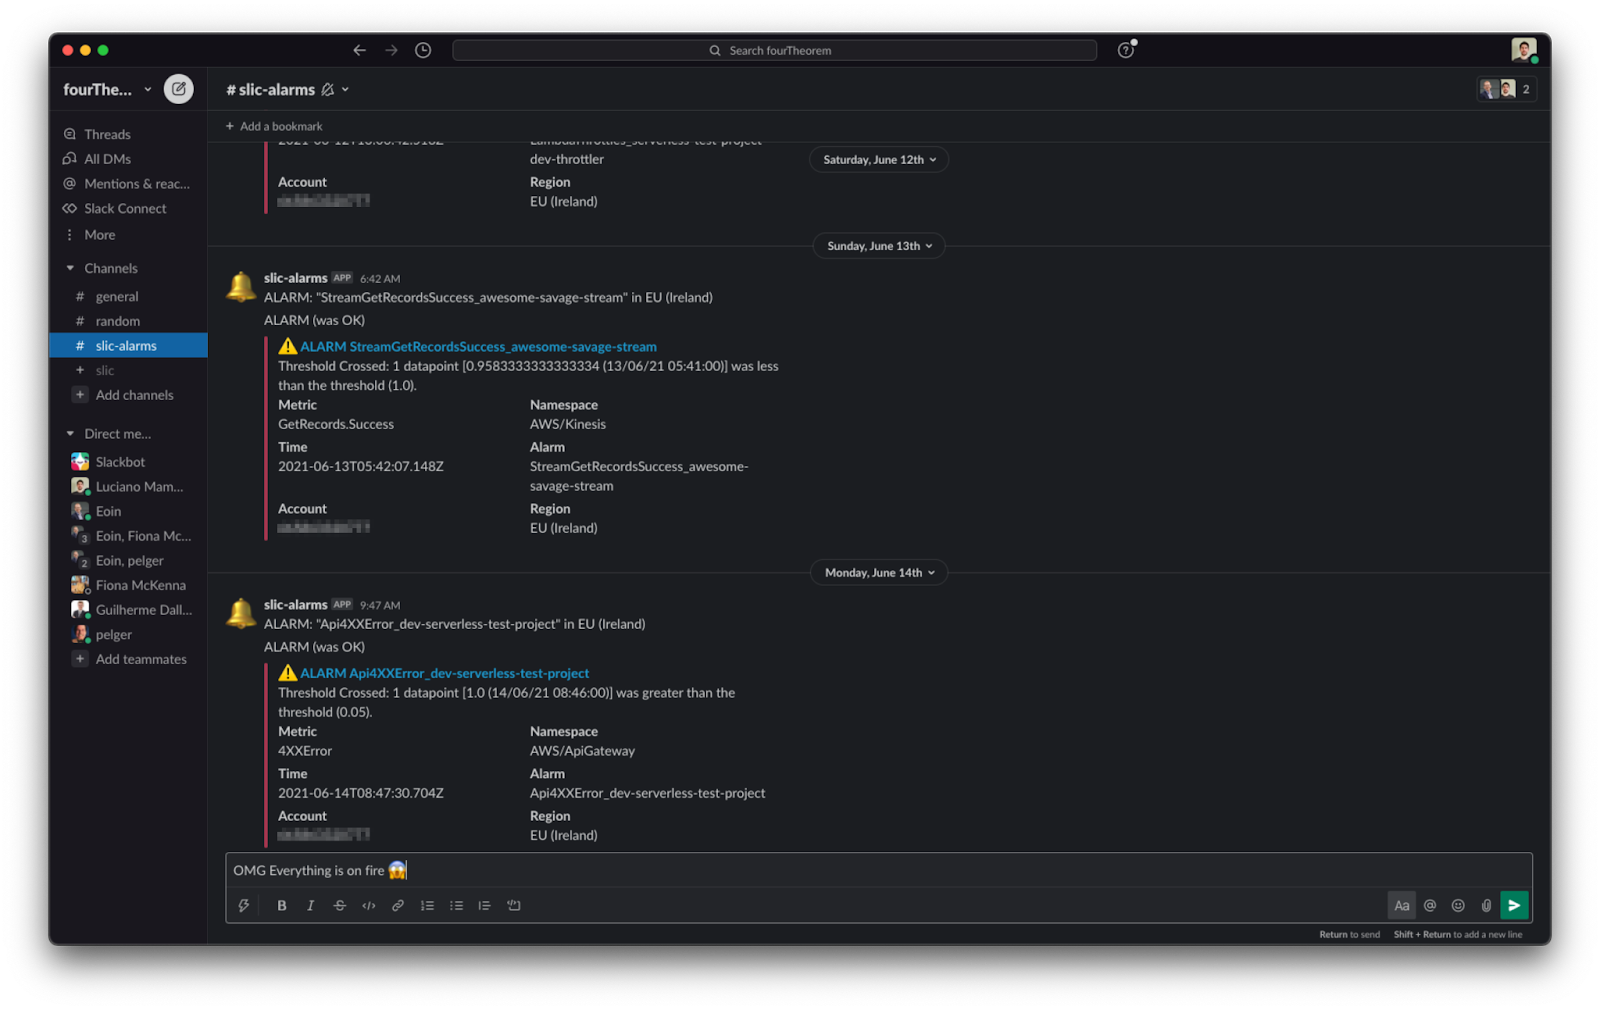Screen dimensions: 1600x1010
Task: Add a bookmark to the channel
Action: pyautogui.click(x=274, y=126)
